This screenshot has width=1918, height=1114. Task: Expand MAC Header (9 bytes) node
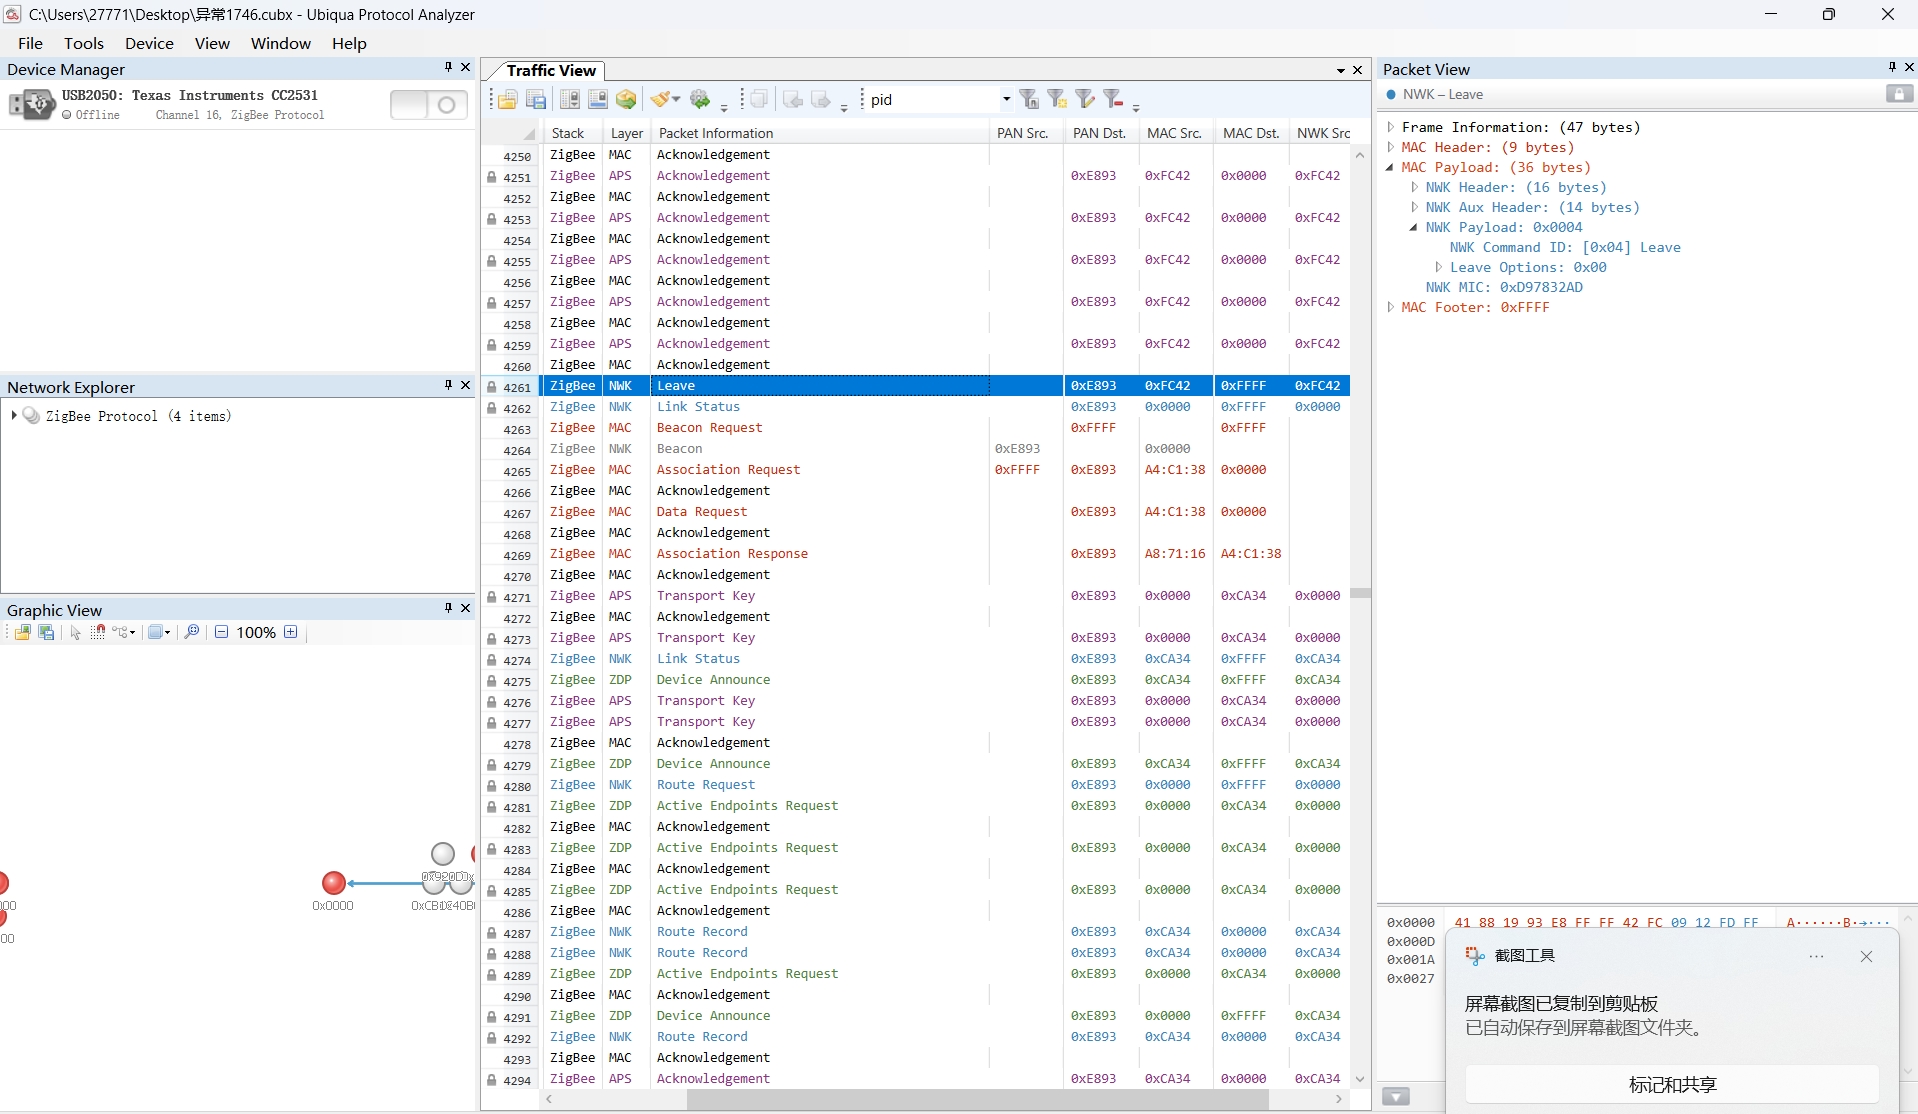click(x=1390, y=147)
